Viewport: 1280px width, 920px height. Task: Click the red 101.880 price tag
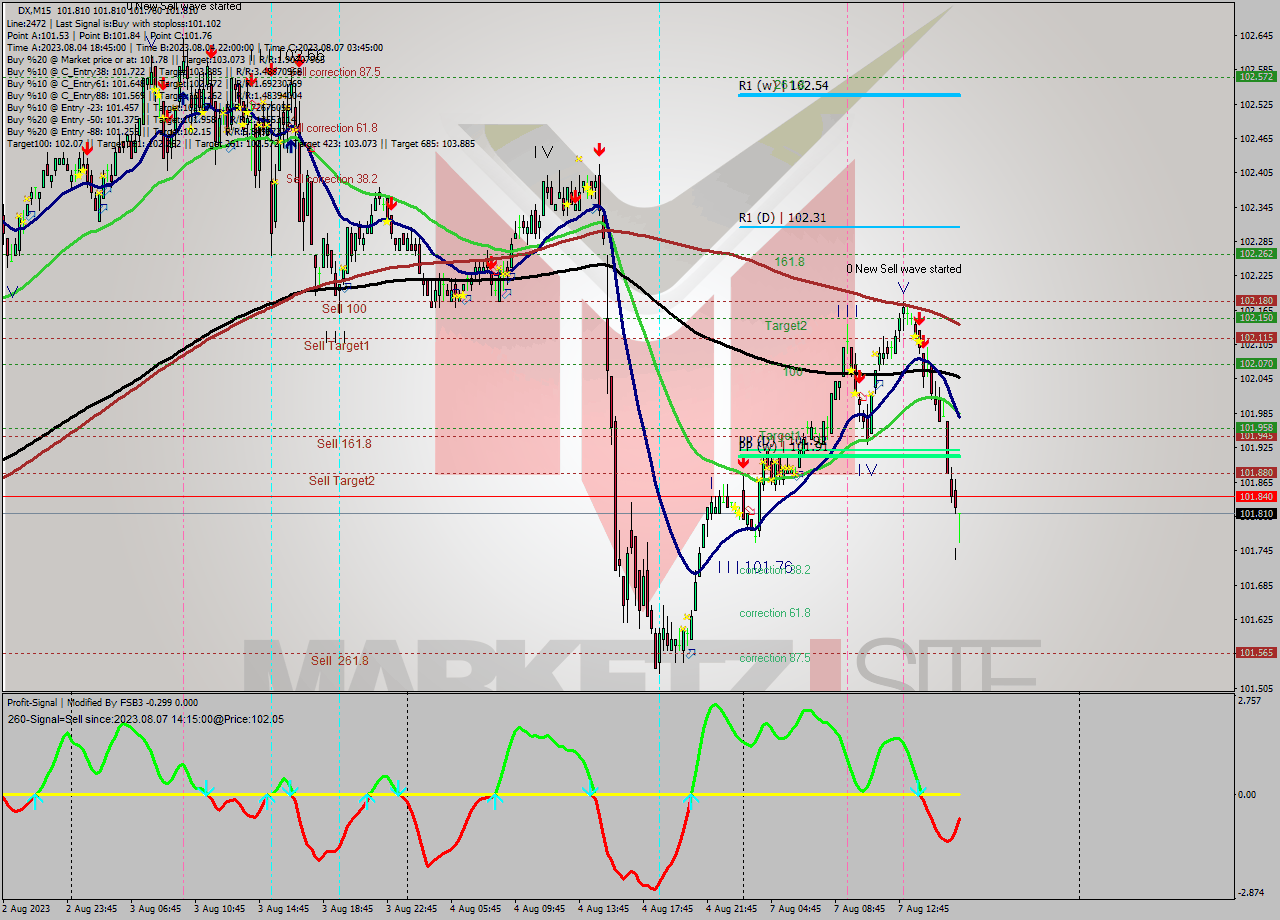[1256, 473]
